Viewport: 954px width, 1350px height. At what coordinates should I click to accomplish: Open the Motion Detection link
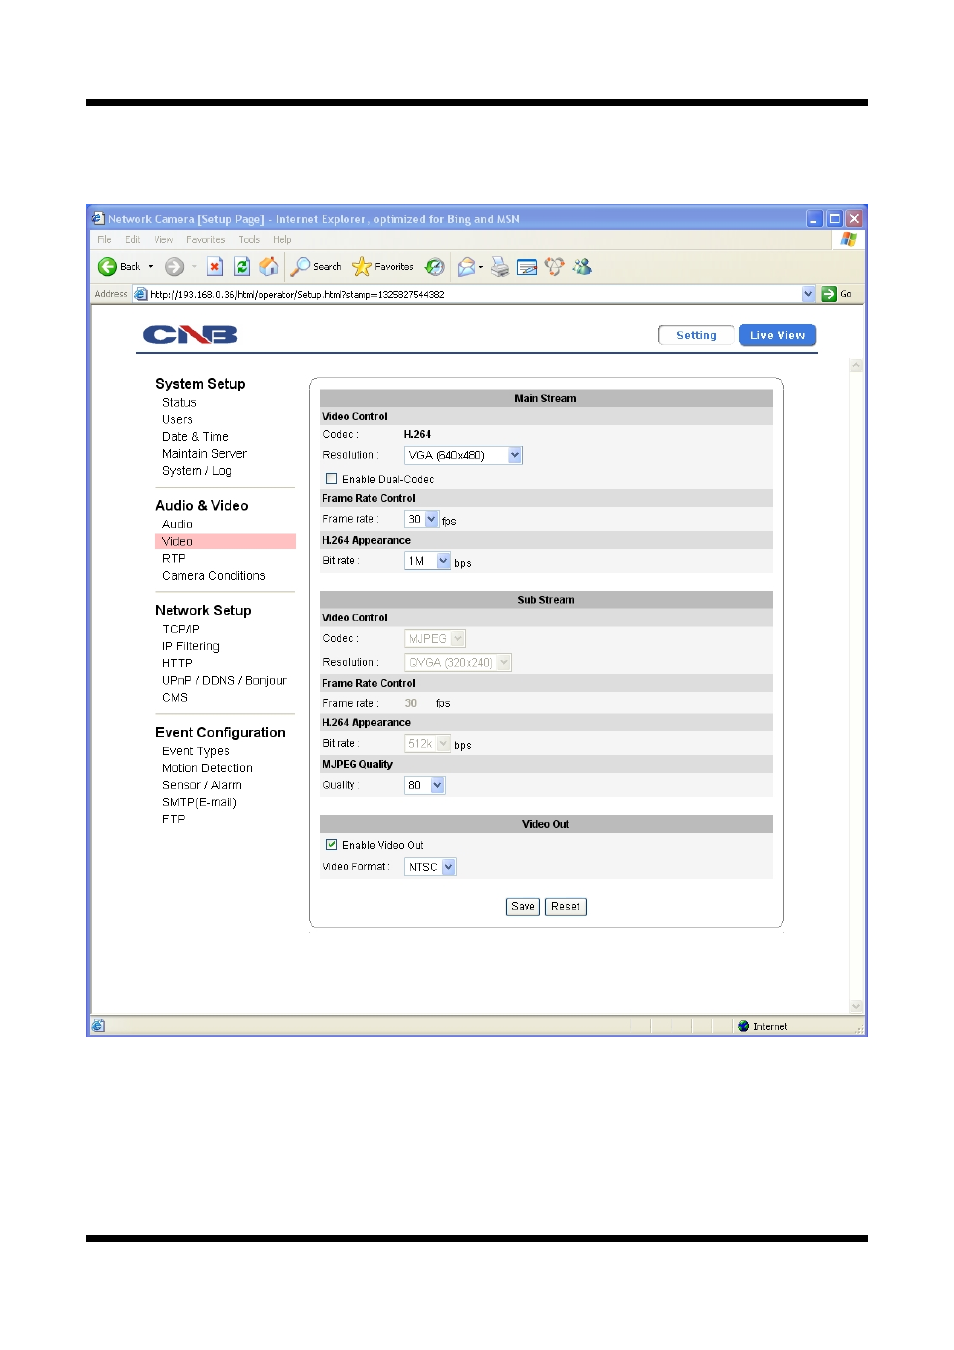(207, 769)
